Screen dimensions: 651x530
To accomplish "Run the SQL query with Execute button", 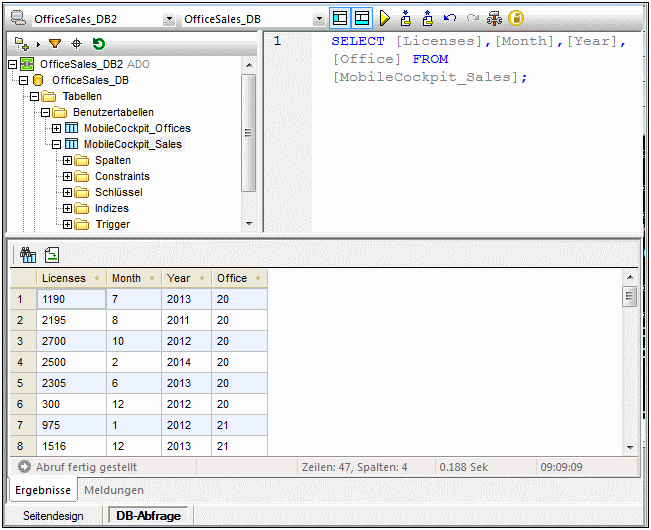I will click(384, 18).
